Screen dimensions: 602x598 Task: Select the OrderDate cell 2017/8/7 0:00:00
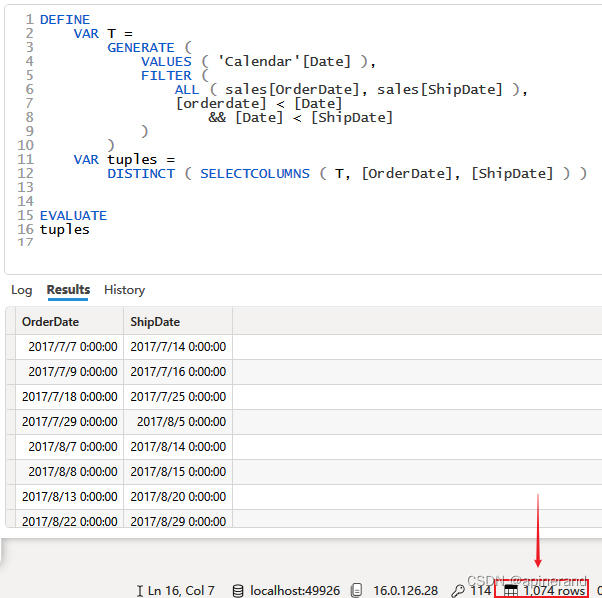click(70, 446)
